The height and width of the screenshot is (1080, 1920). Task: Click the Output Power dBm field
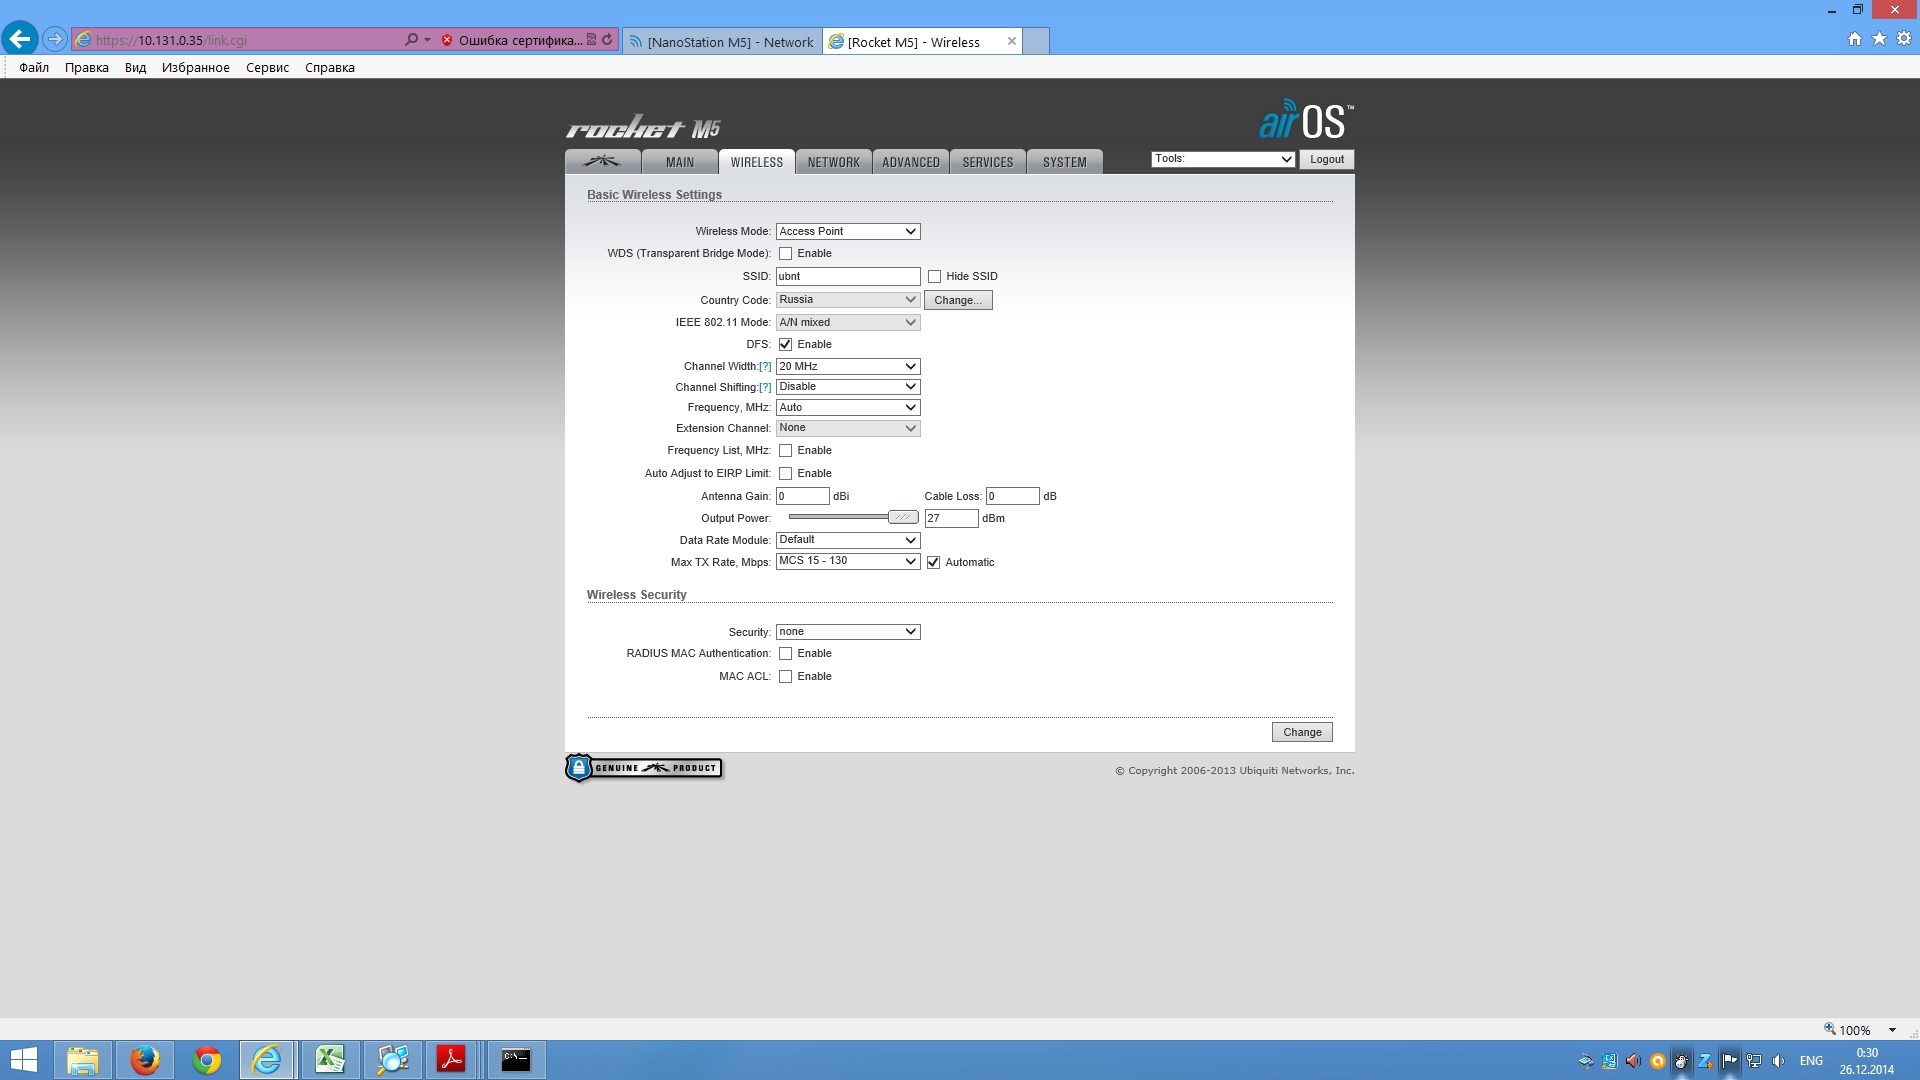pyautogui.click(x=951, y=518)
